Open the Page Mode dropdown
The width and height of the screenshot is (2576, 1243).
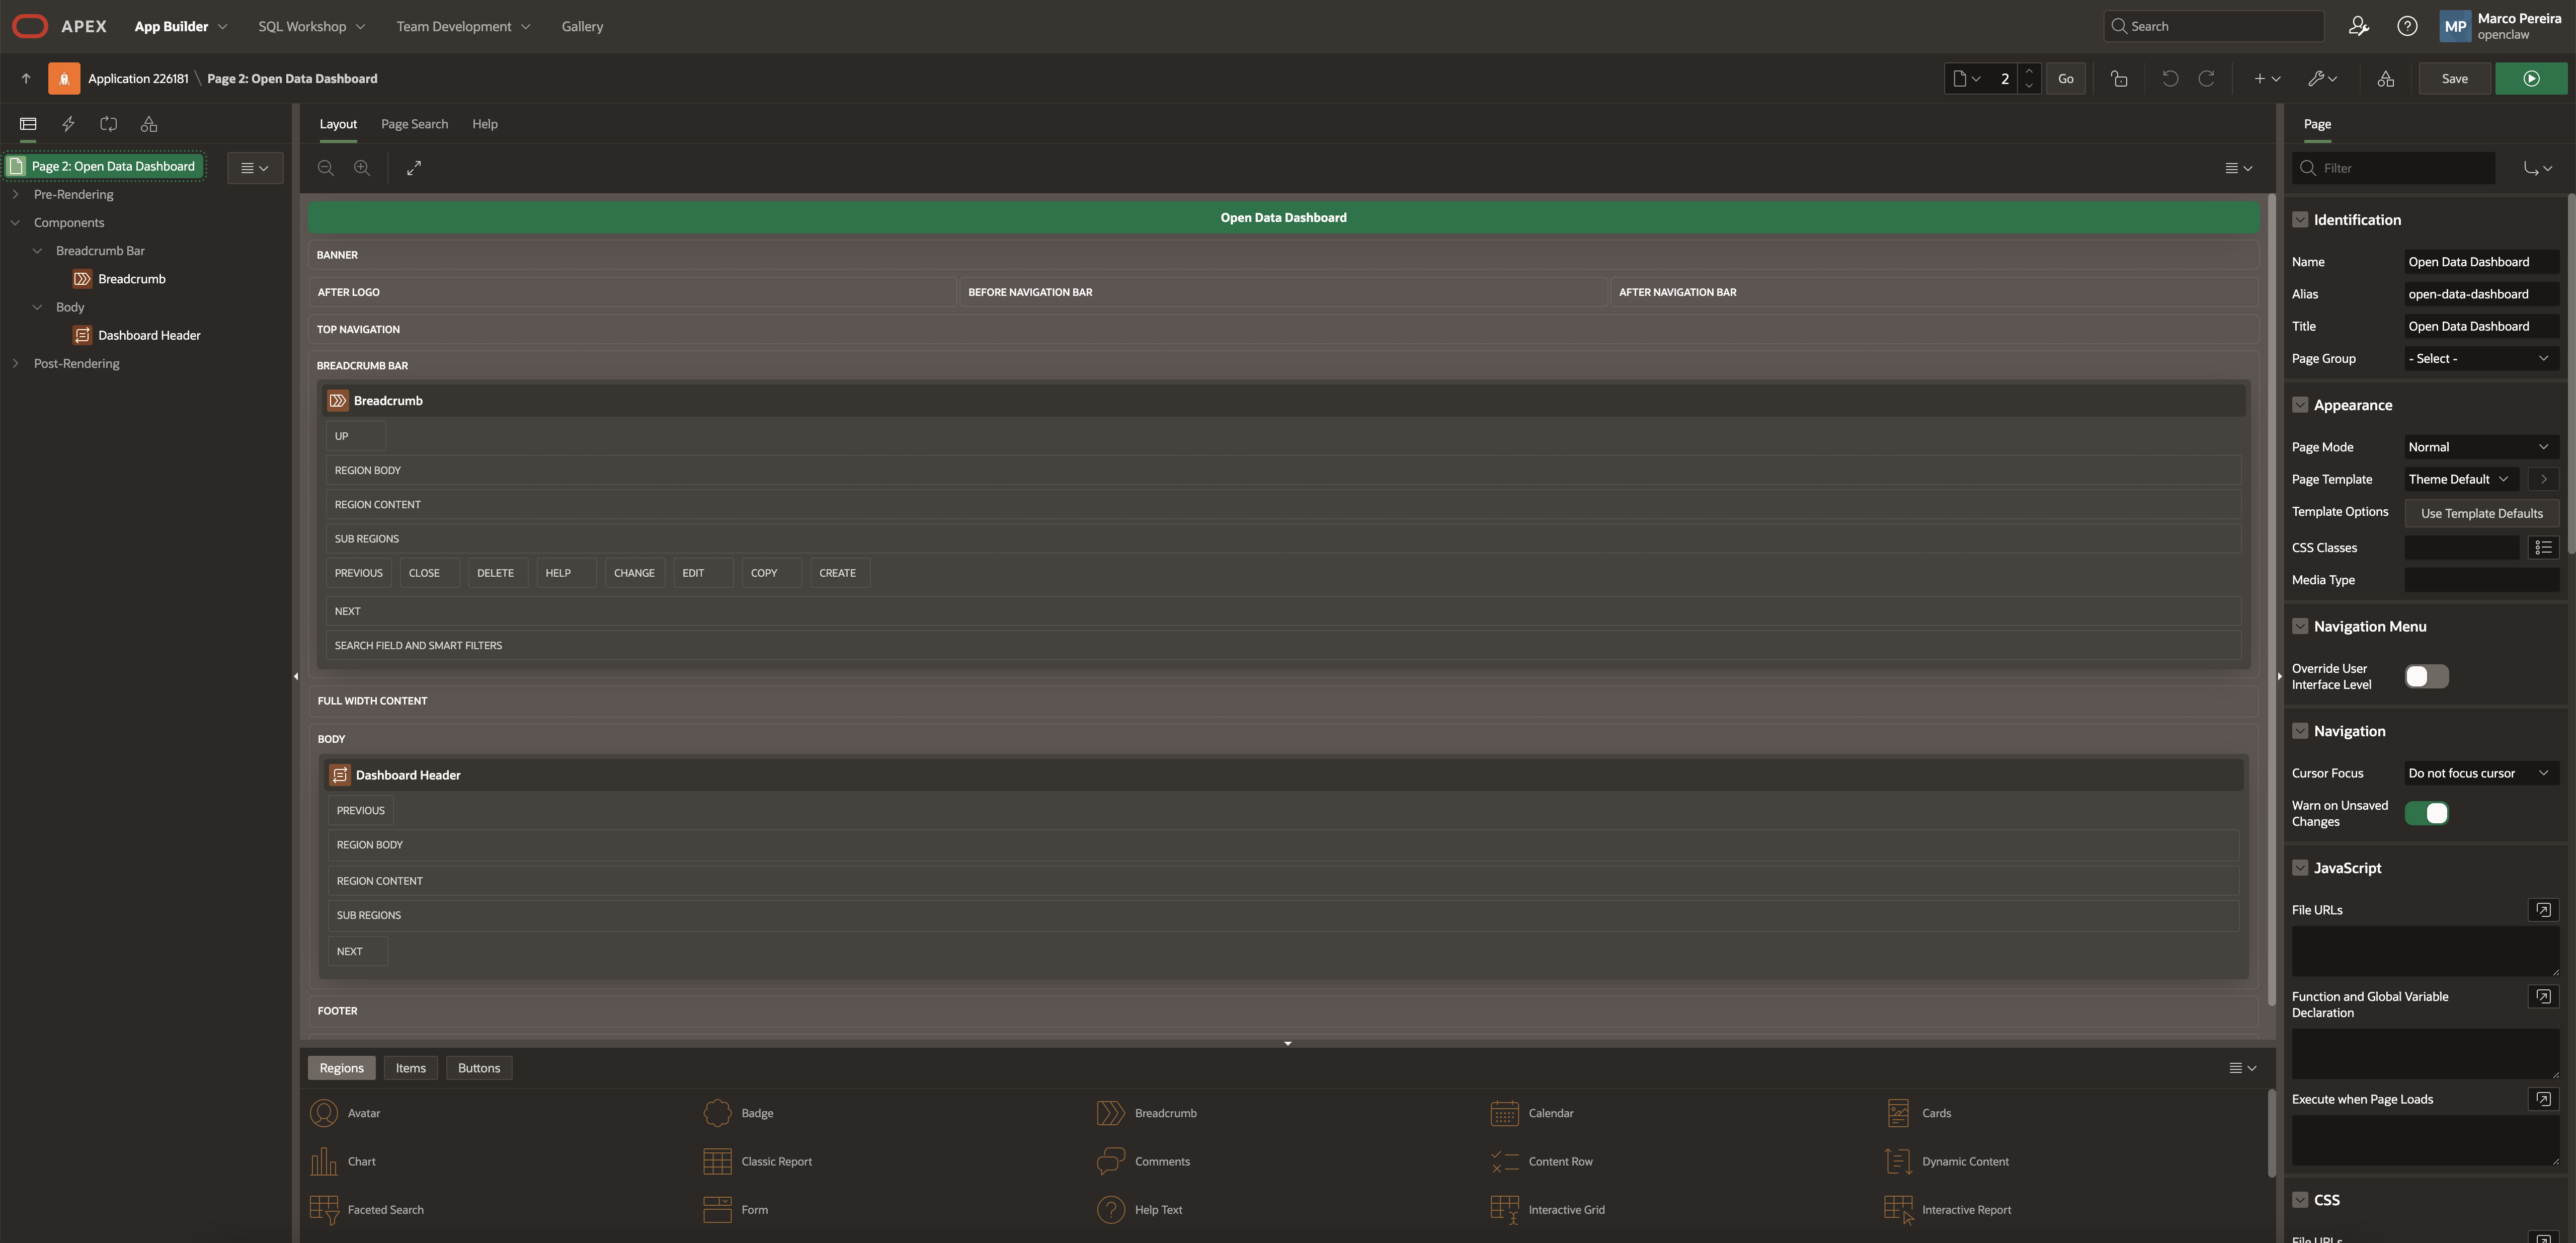coord(2480,447)
